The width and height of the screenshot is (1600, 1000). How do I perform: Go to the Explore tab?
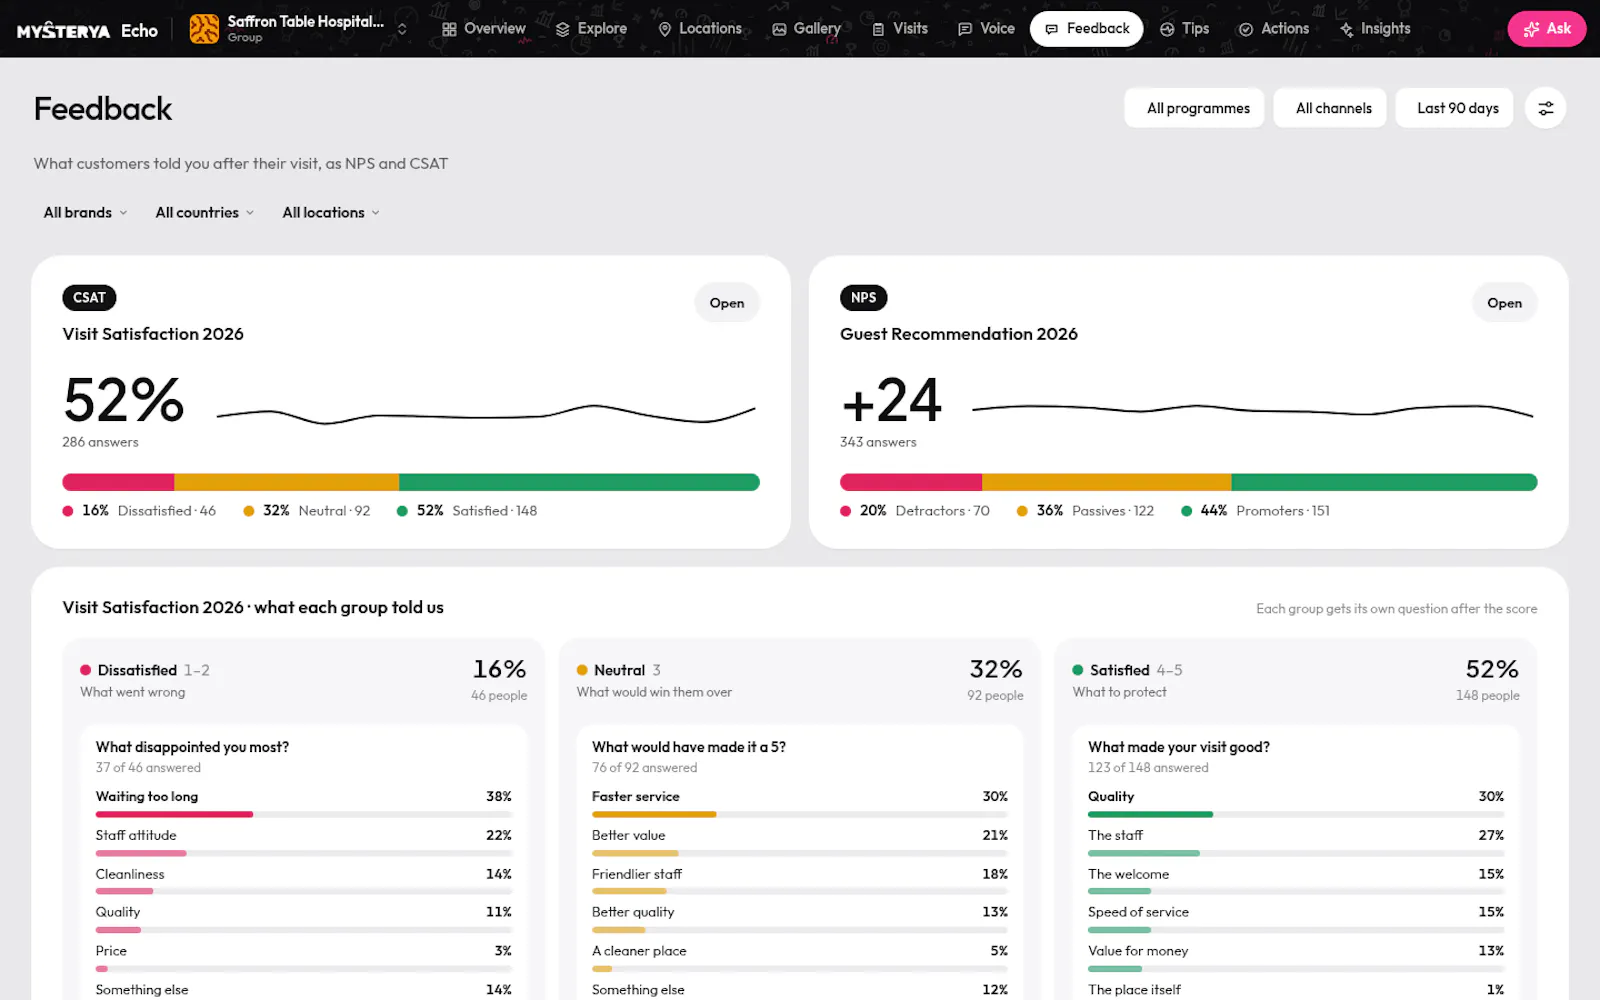pyautogui.click(x=591, y=29)
